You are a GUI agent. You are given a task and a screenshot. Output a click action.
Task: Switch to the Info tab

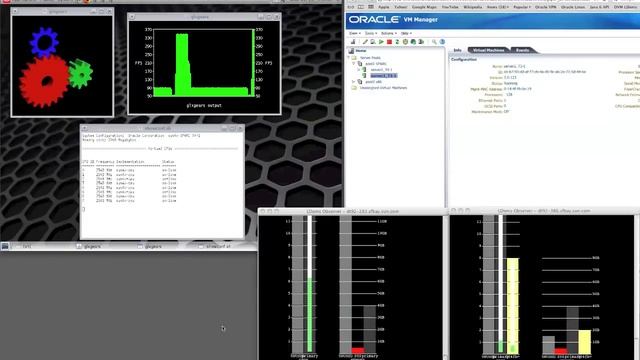point(458,50)
